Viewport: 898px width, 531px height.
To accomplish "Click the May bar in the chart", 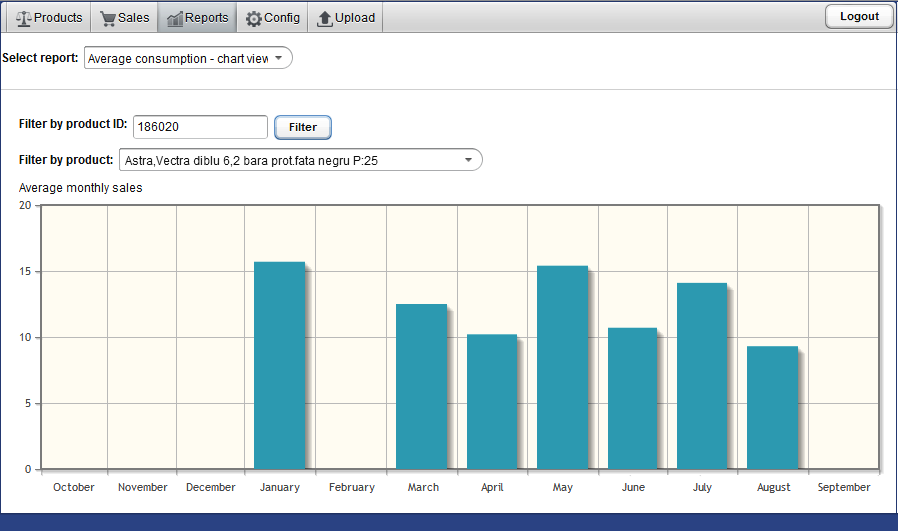I will click(x=562, y=367).
